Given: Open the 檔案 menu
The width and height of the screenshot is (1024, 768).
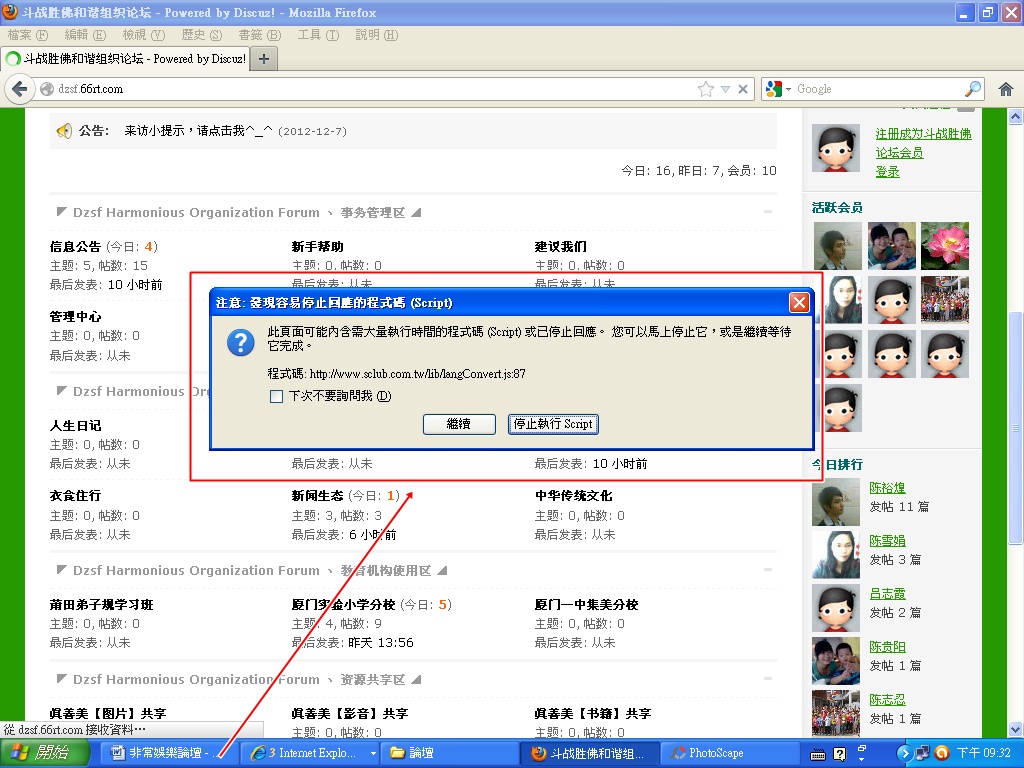Looking at the screenshot, I should point(27,35).
